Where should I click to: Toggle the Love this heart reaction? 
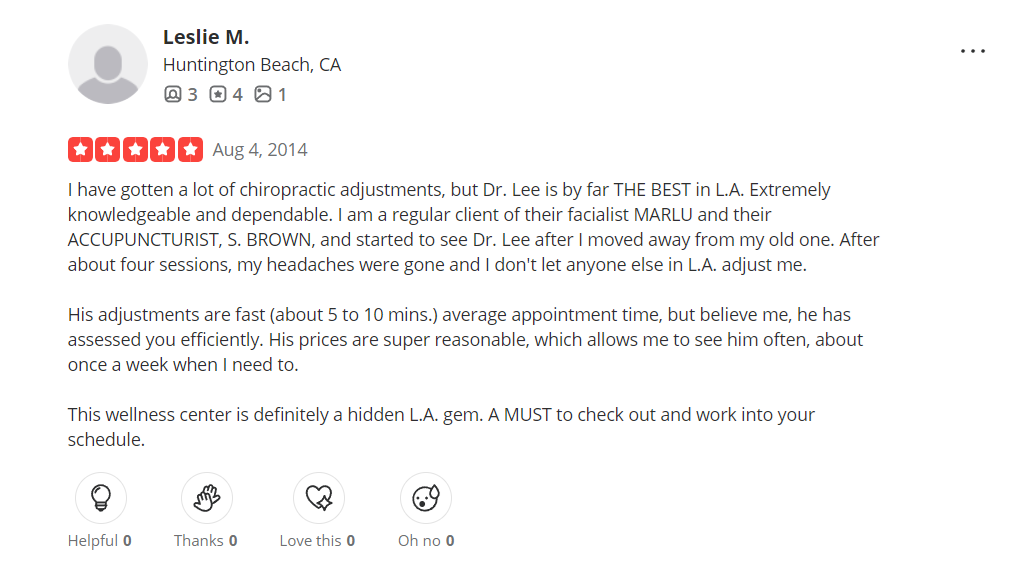tap(318, 497)
